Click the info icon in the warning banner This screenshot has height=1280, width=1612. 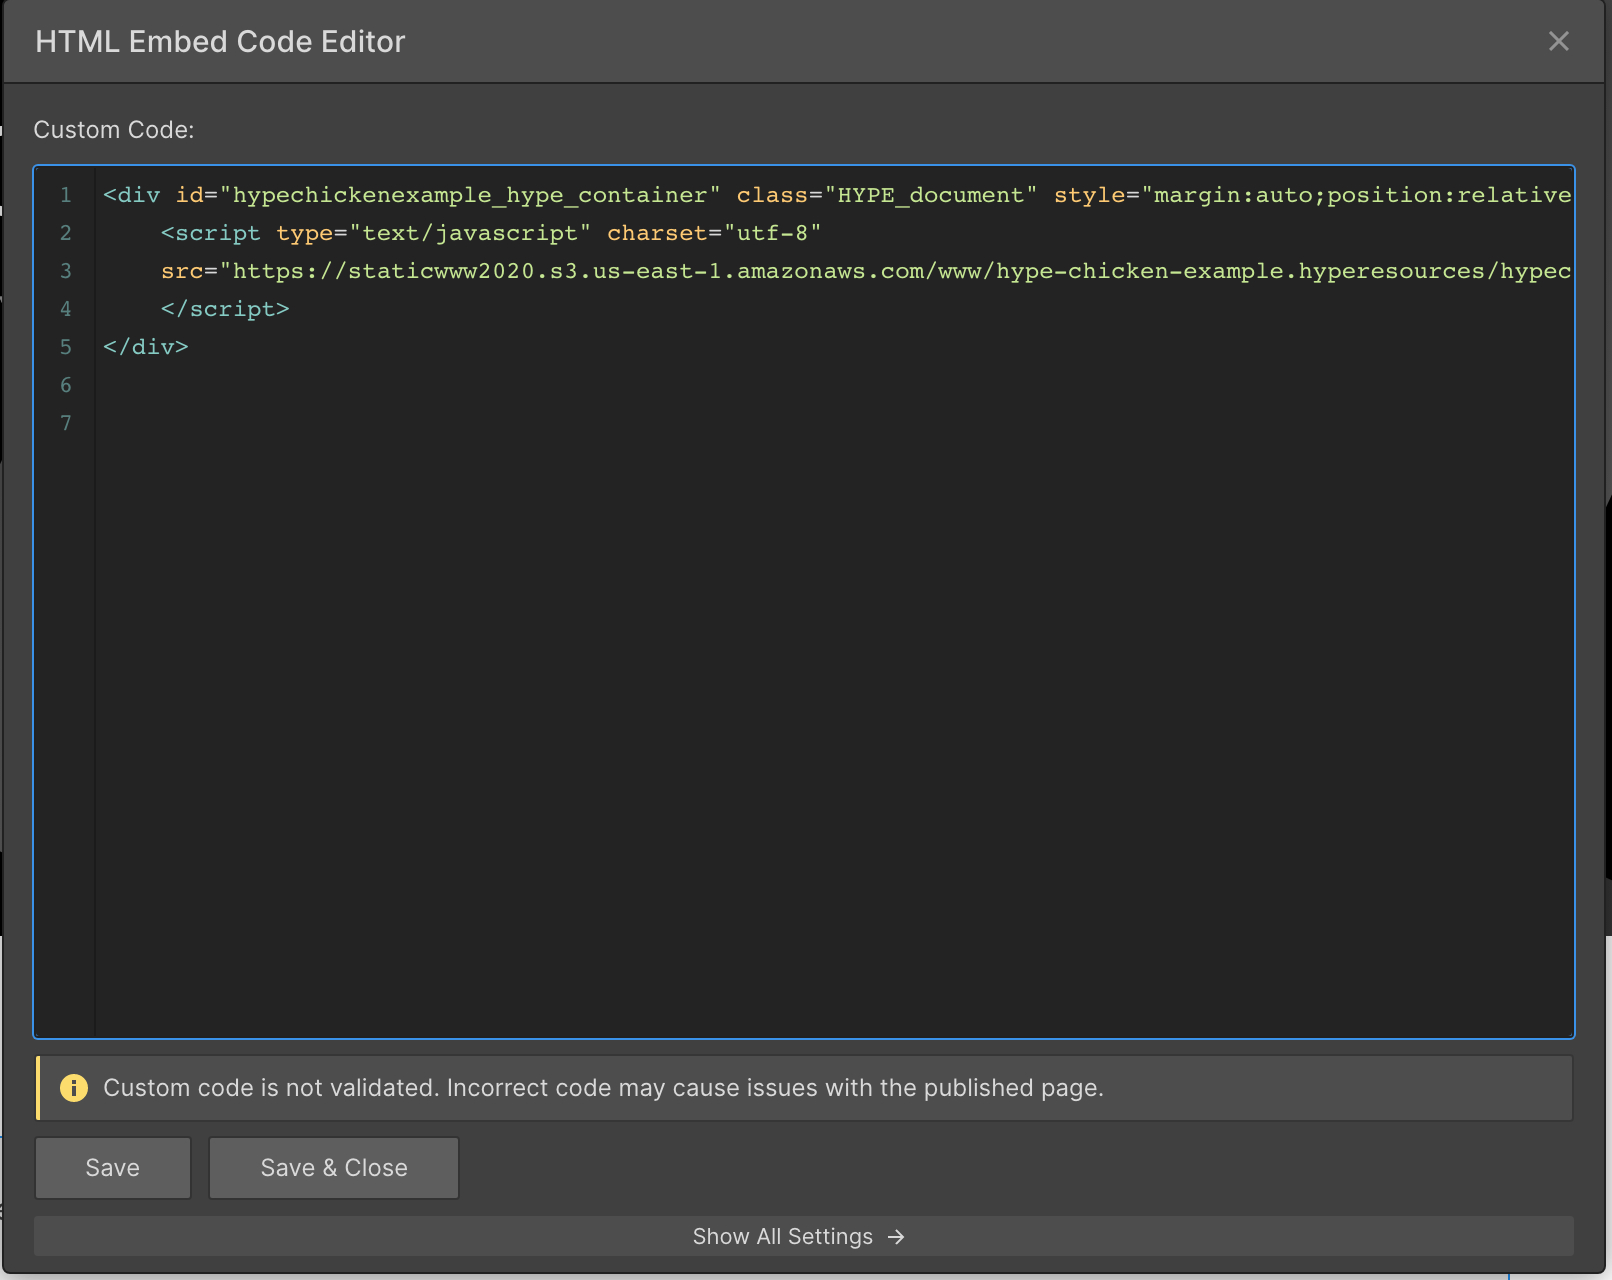point(74,1088)
